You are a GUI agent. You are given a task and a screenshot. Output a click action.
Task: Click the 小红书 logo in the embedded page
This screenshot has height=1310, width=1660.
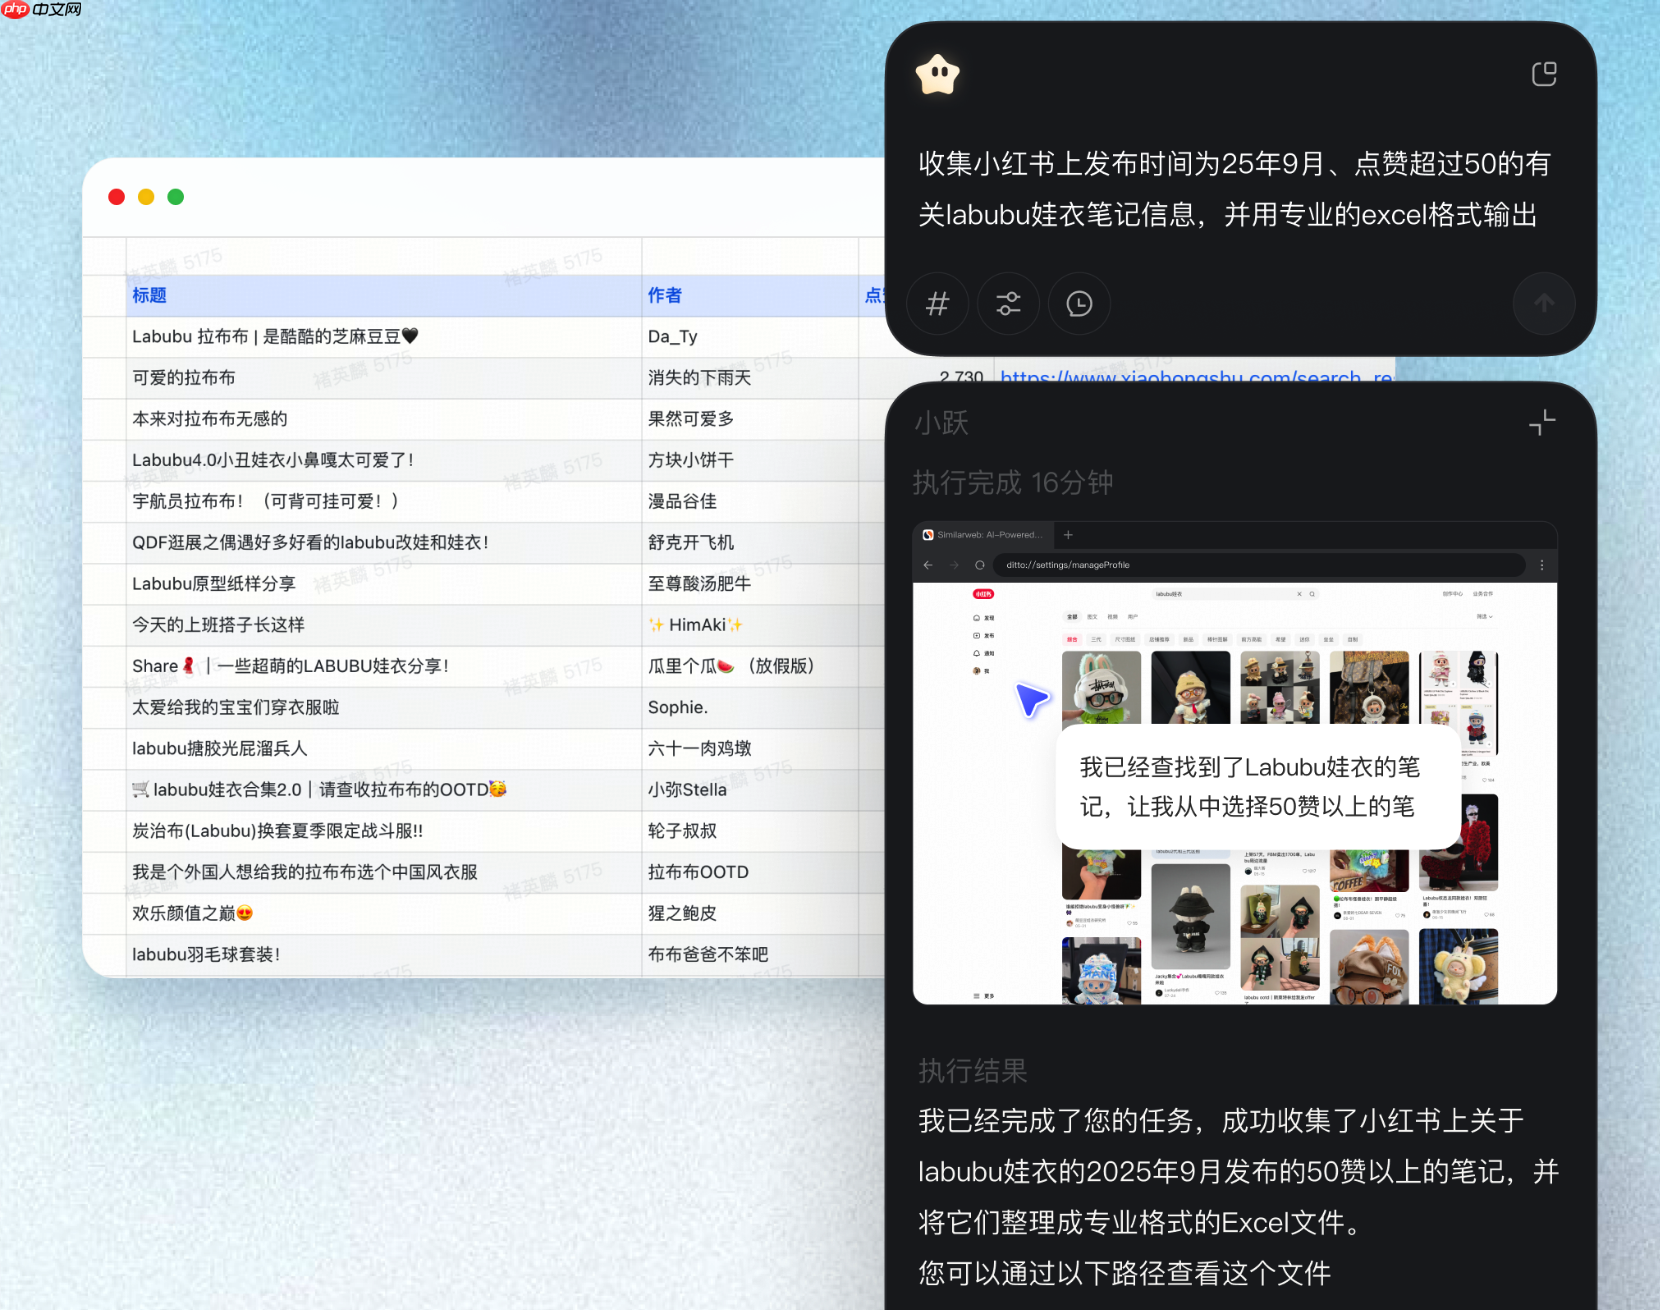984,594
